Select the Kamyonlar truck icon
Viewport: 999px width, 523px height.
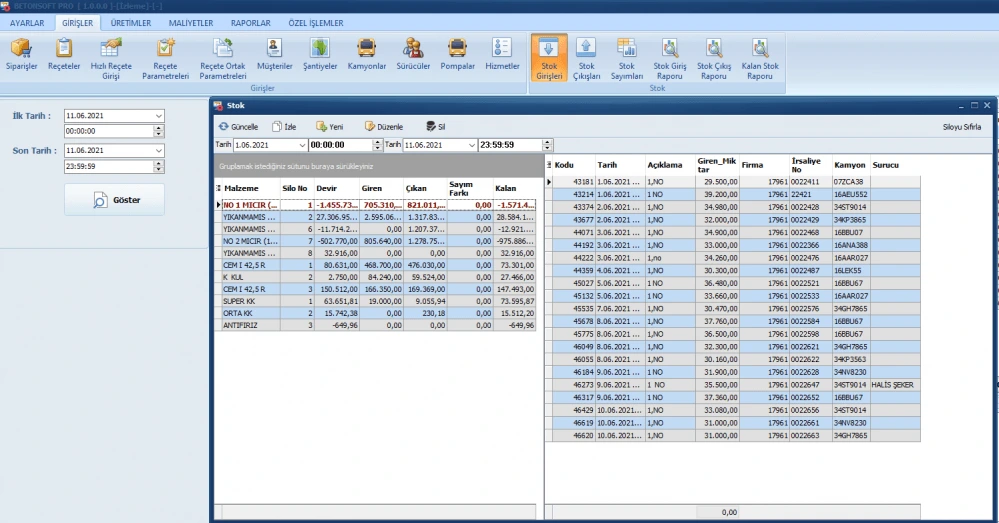click(x=366, y=55)
